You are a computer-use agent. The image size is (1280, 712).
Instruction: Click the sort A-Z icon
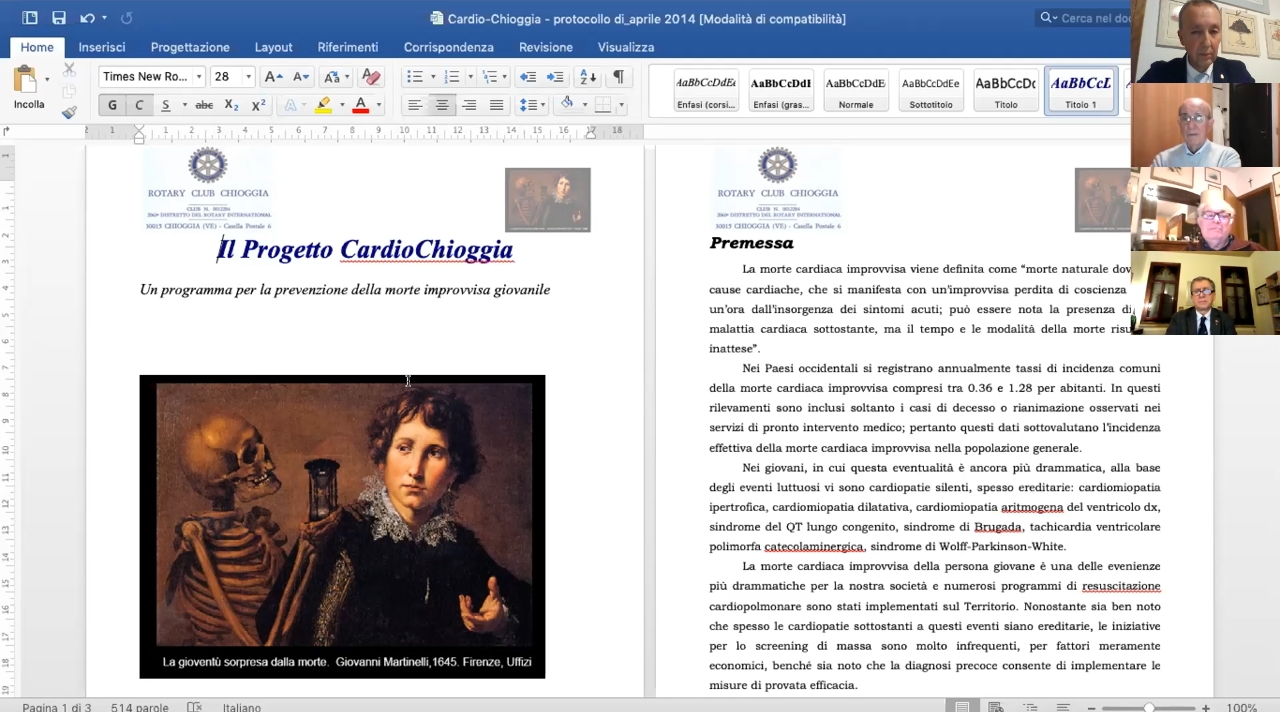pos(587,77)
